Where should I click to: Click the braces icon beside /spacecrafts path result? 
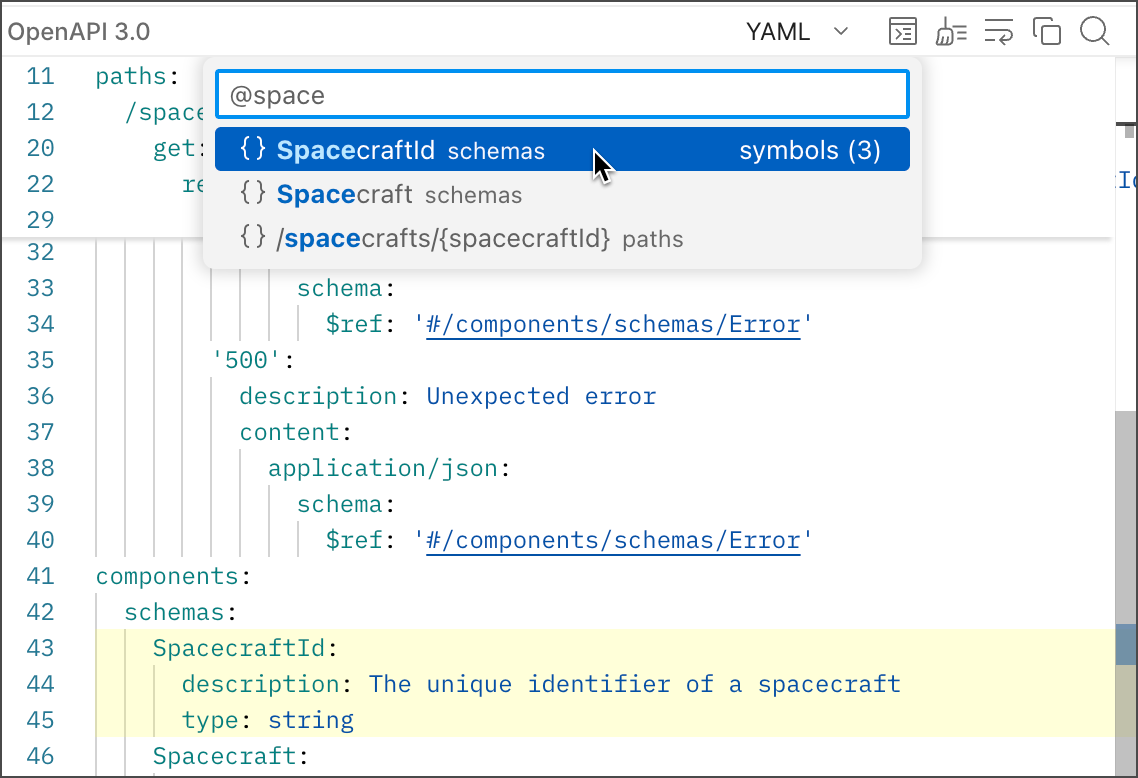(x=253, y=237)
